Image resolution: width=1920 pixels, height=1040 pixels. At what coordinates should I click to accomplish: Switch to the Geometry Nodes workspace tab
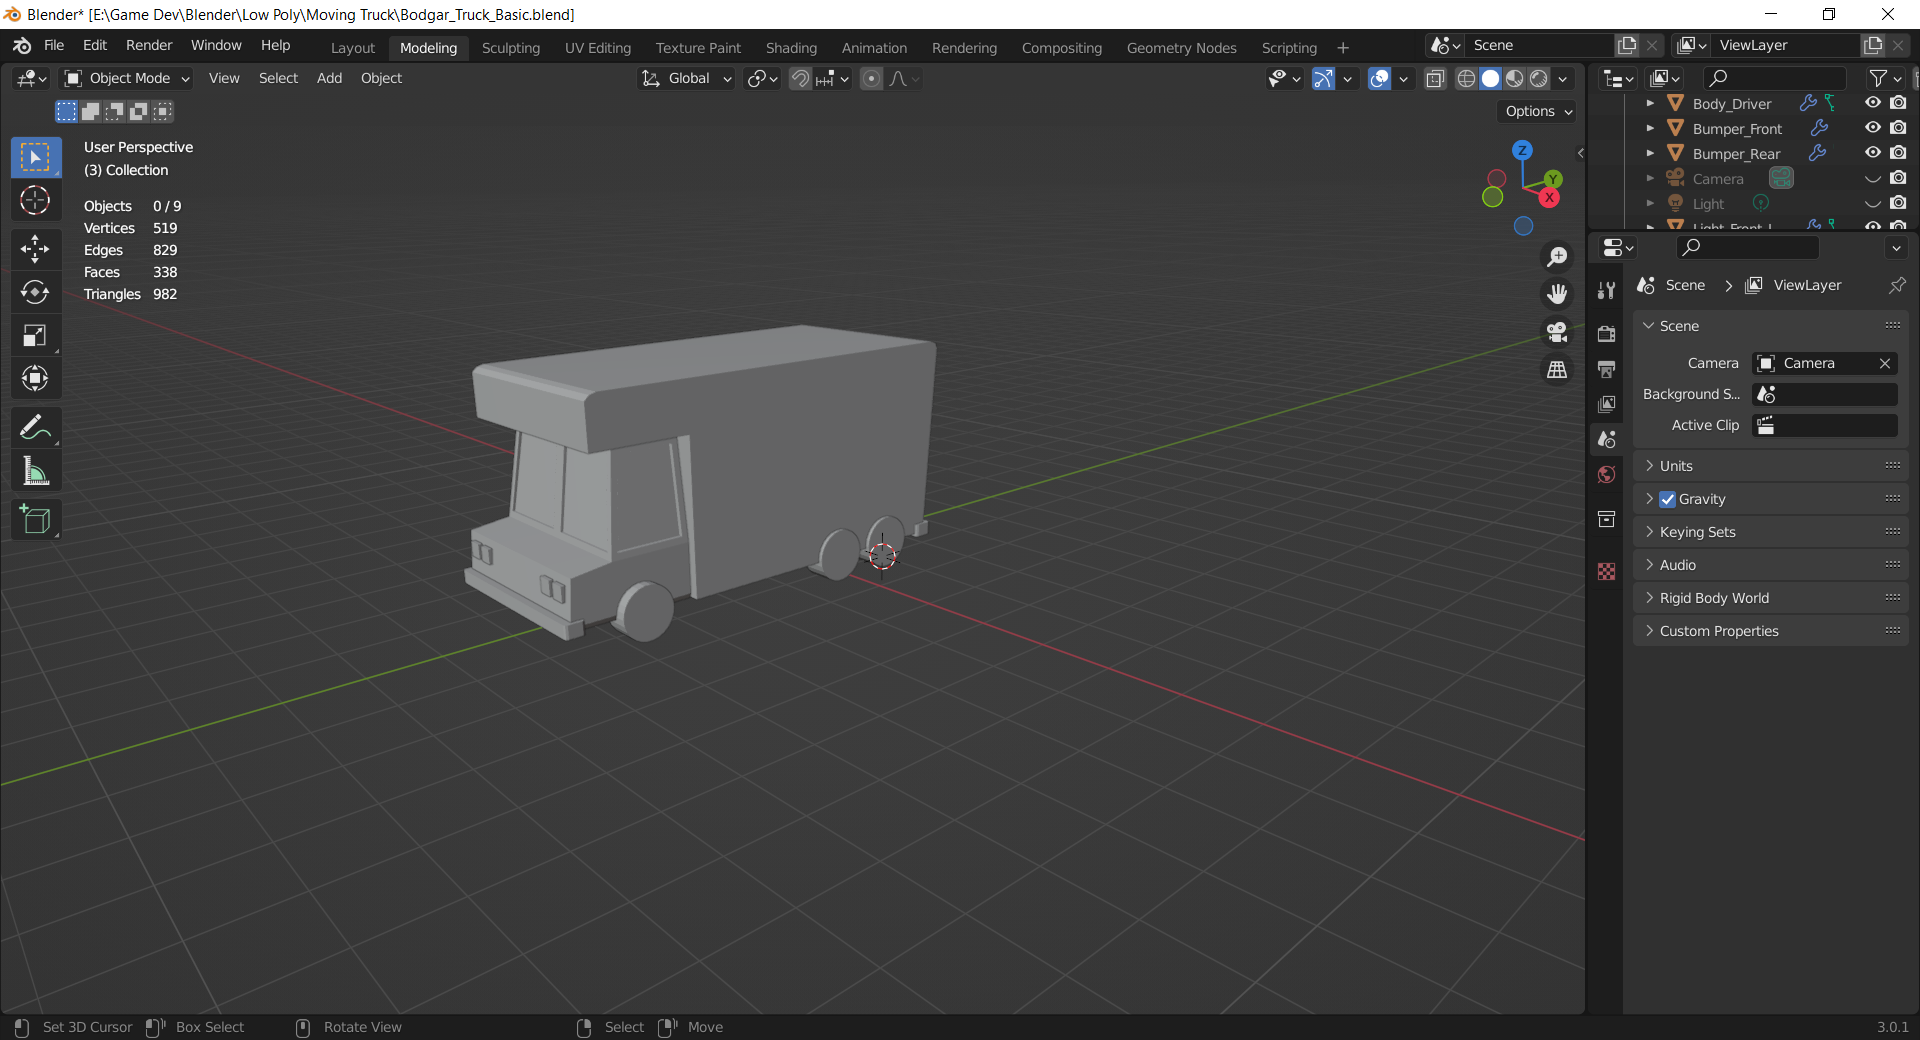[1181, 48]
